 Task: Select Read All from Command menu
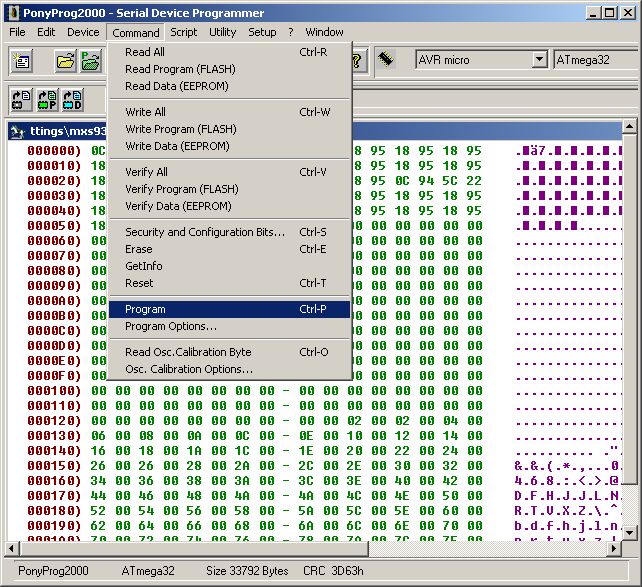point(229,52)
